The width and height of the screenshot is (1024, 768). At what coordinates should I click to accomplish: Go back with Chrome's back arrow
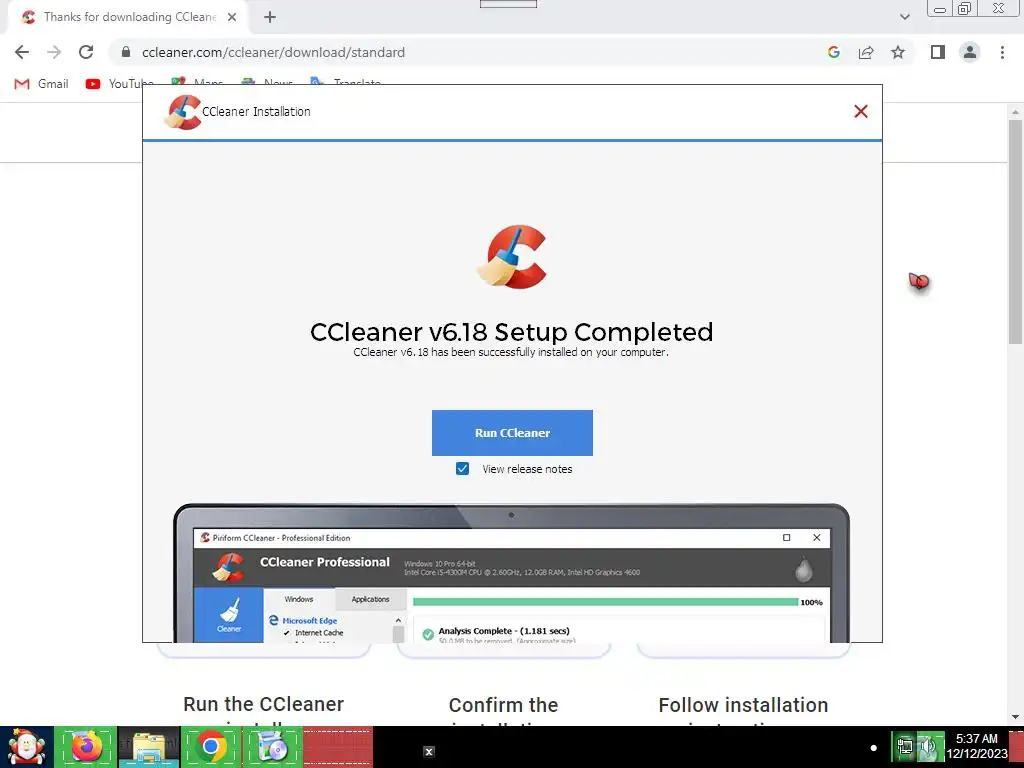(22, 52)
